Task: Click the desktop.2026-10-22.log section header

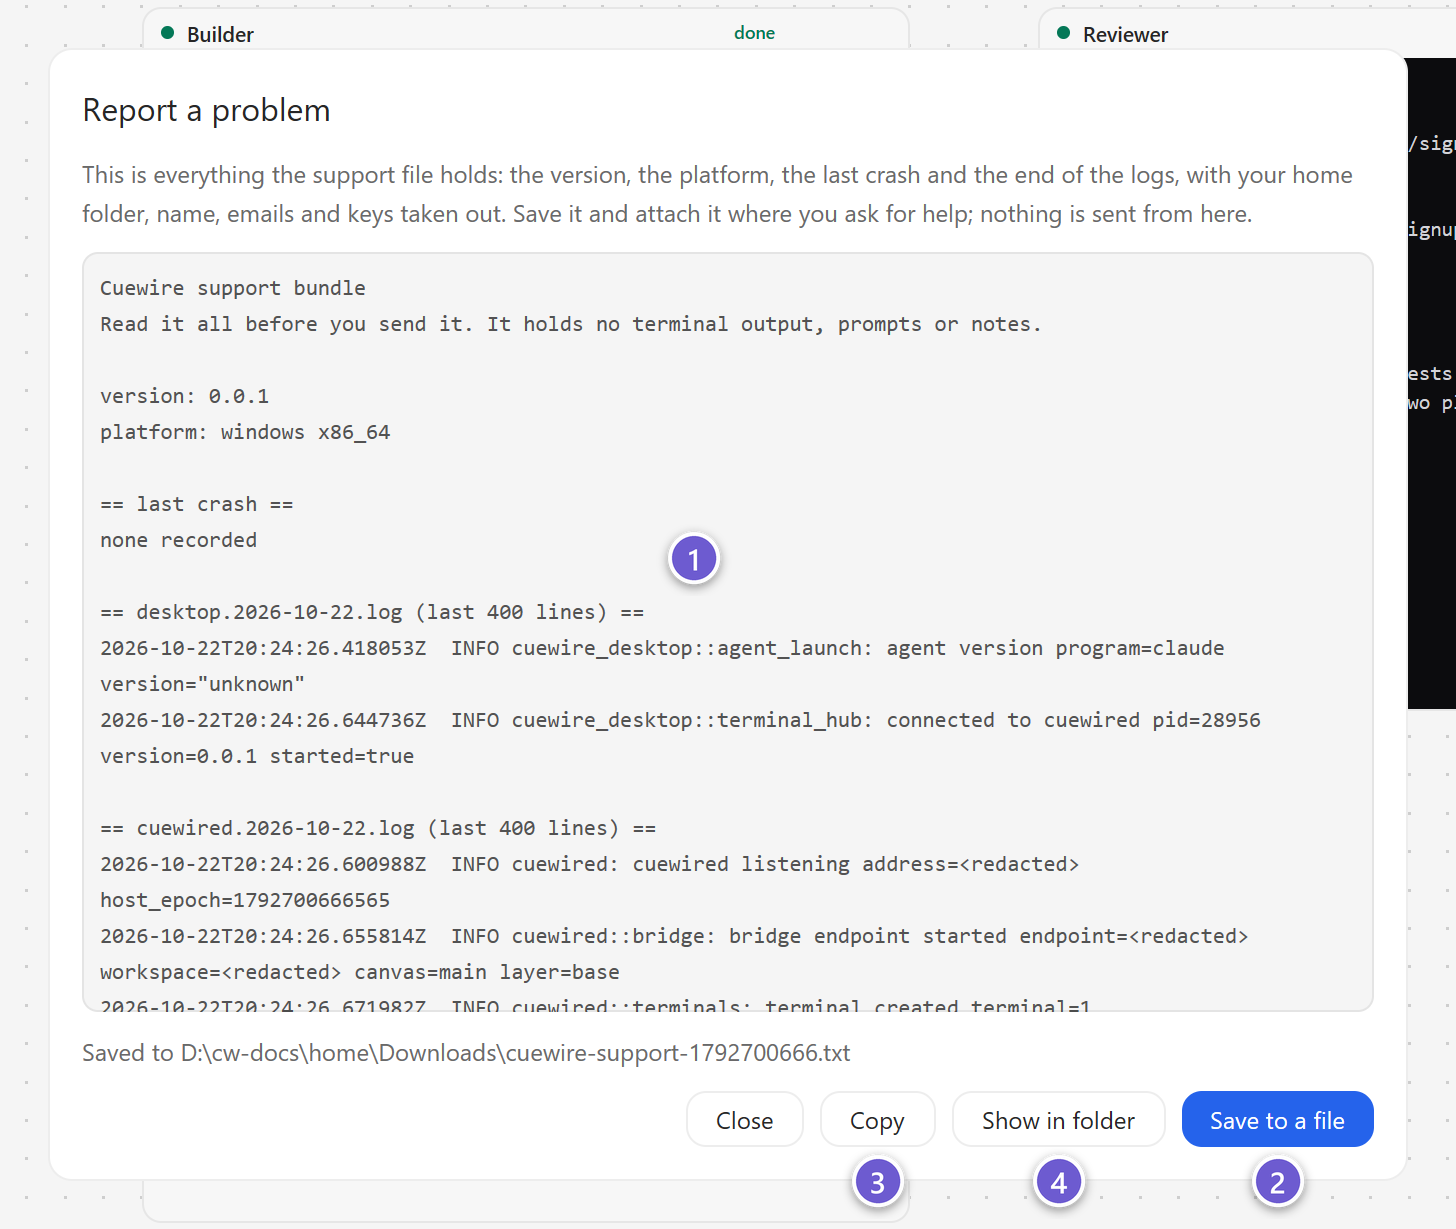Action: coord(372,612)
